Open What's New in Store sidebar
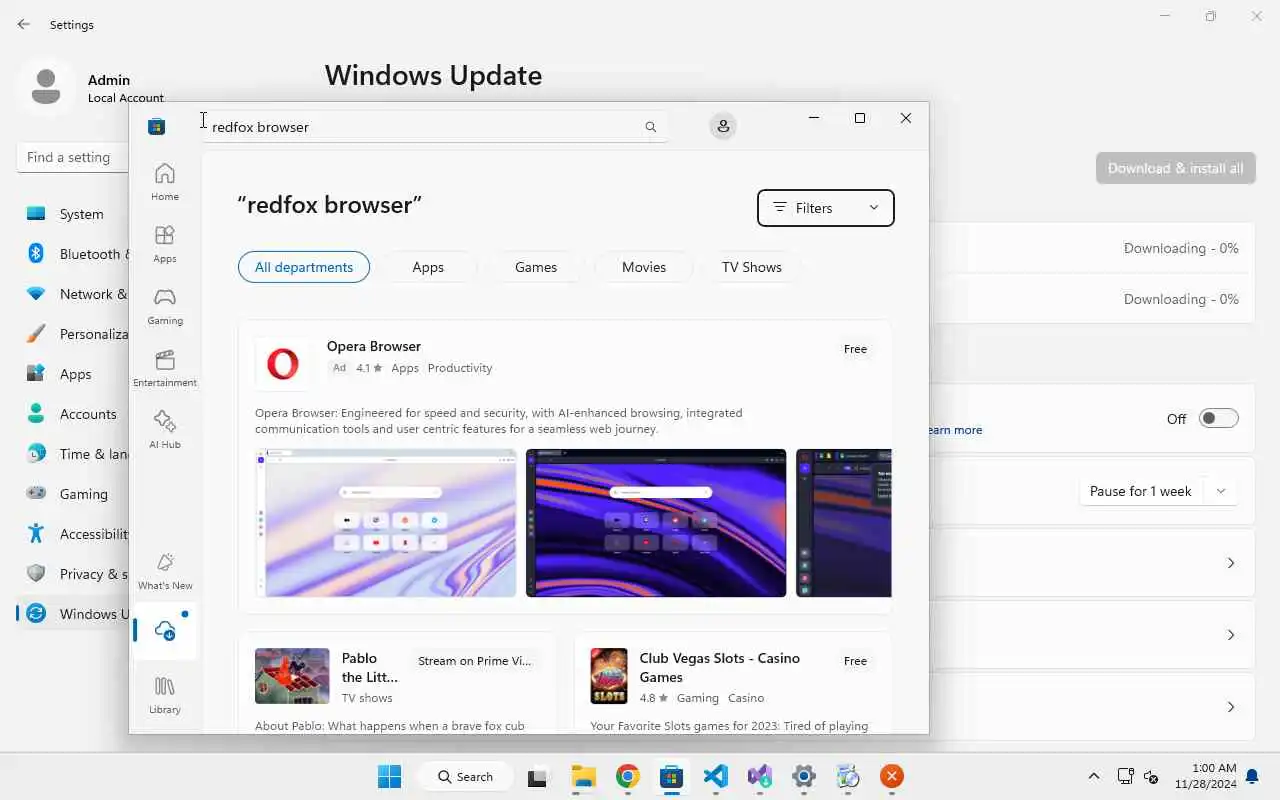The width and height of the screenshot is (1280, 800). (165, 571)
